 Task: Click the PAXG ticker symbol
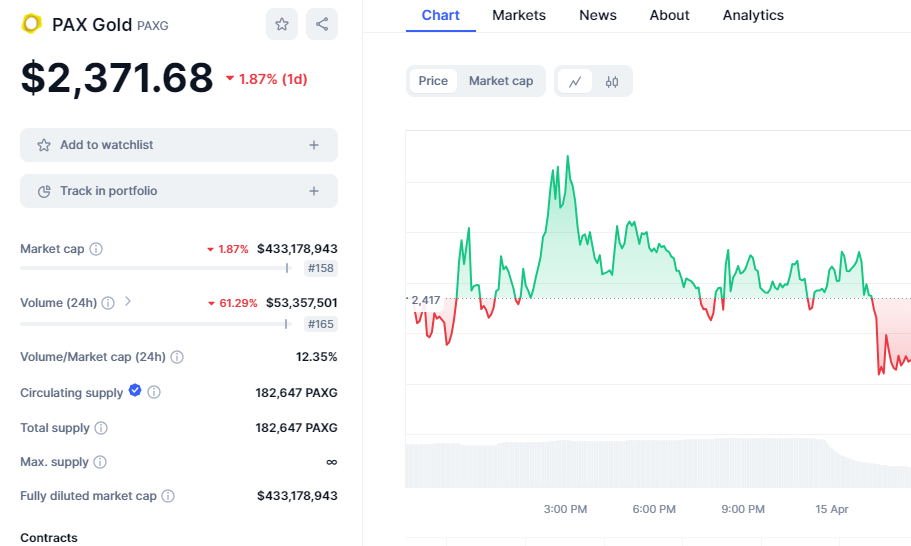153,26
